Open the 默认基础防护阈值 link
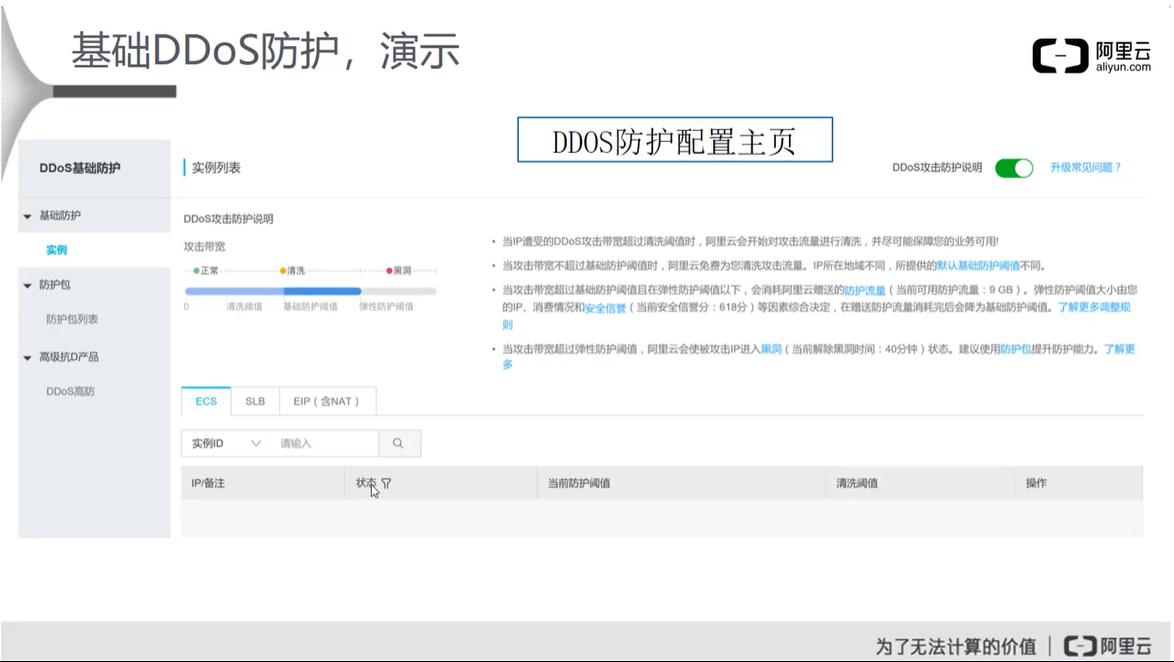 [x=979, y=266]
